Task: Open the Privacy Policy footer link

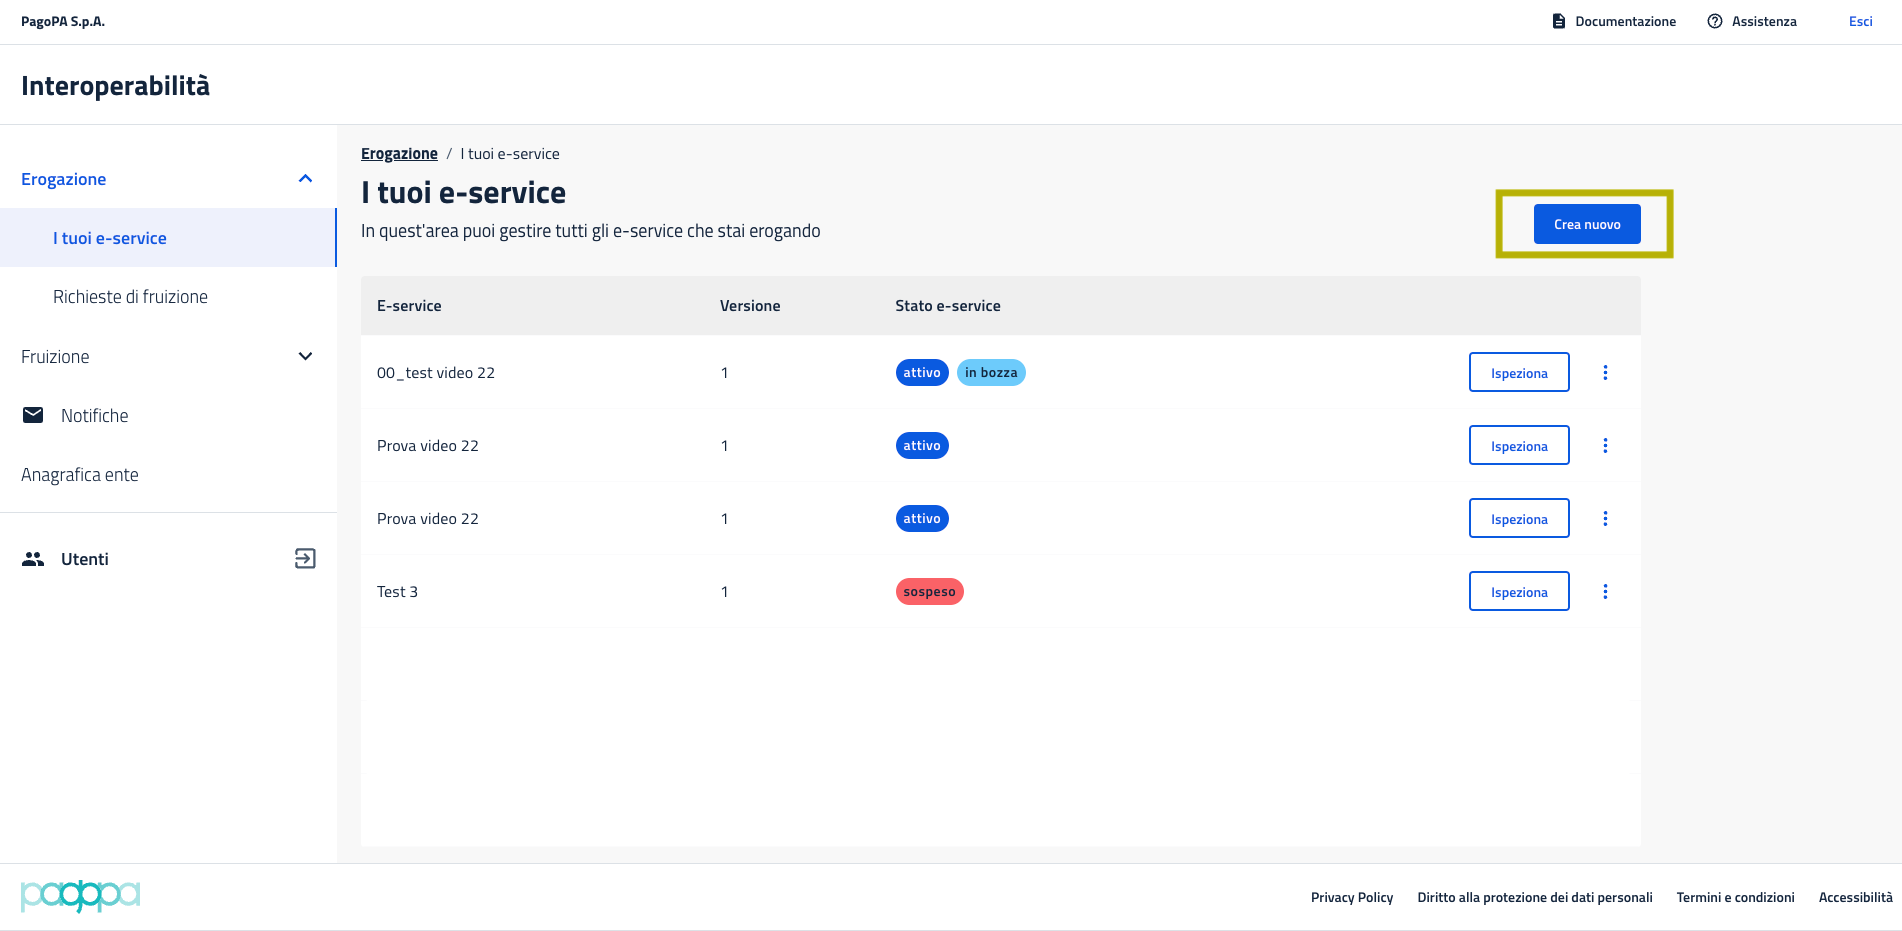Action: 1351,897
